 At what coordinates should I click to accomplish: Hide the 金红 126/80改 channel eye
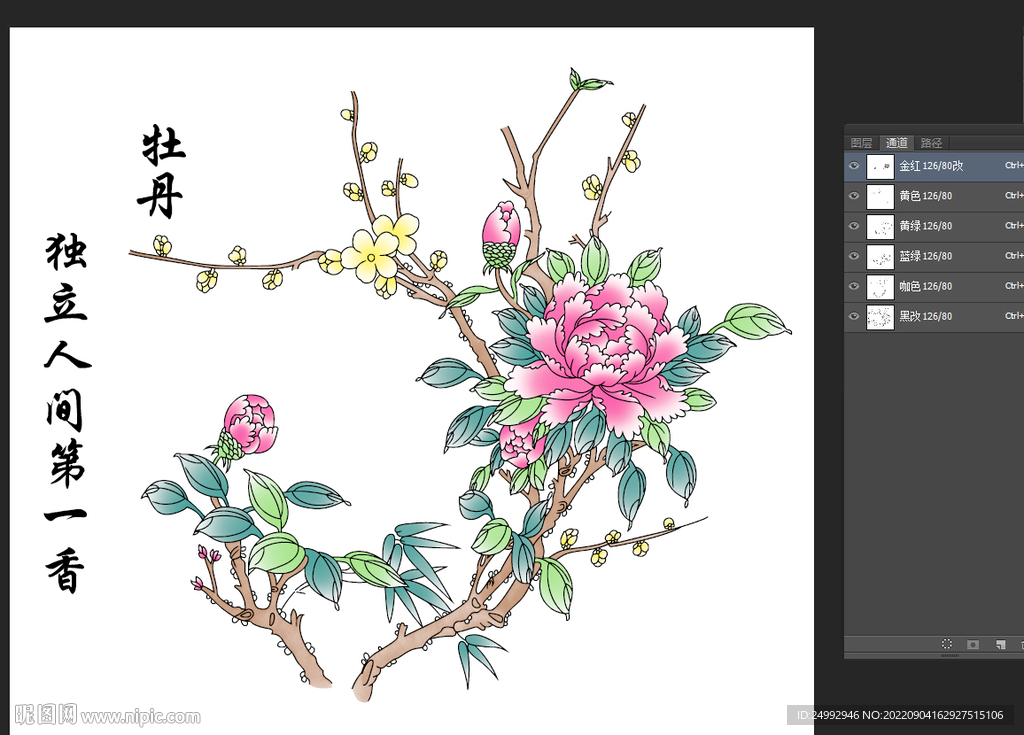854,166
